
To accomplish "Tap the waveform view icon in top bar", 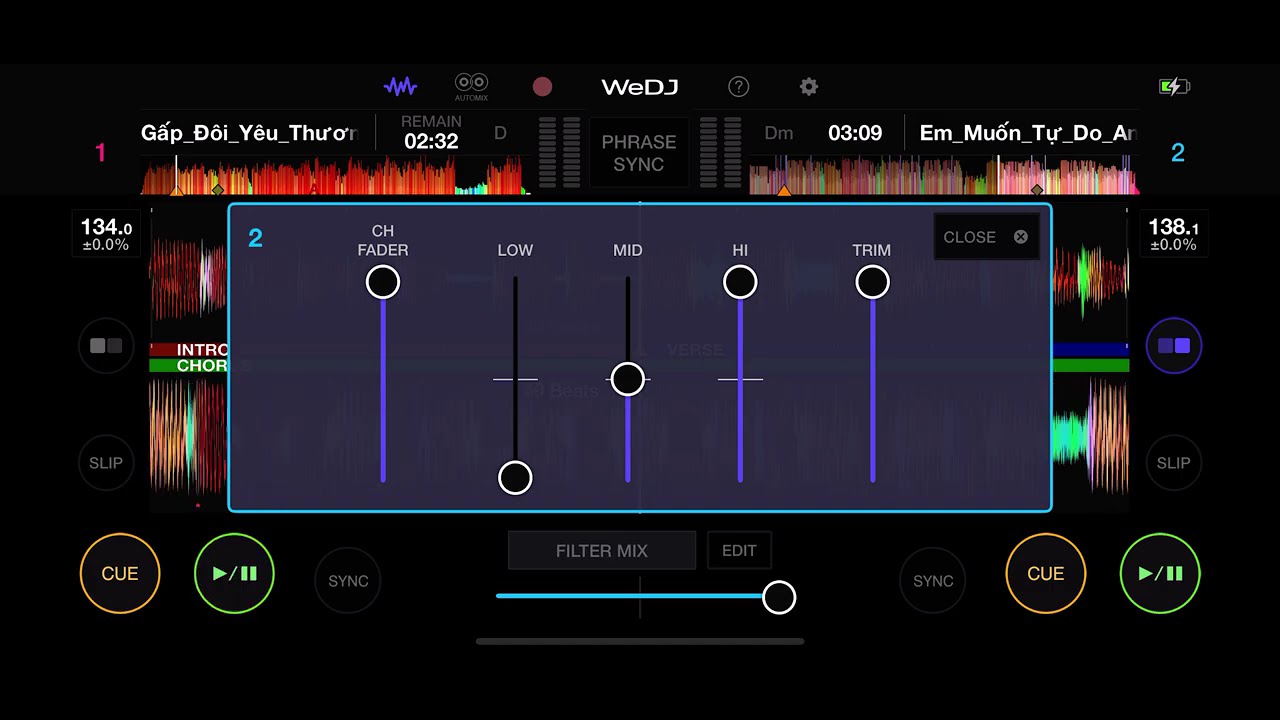I will pos(400,87).
